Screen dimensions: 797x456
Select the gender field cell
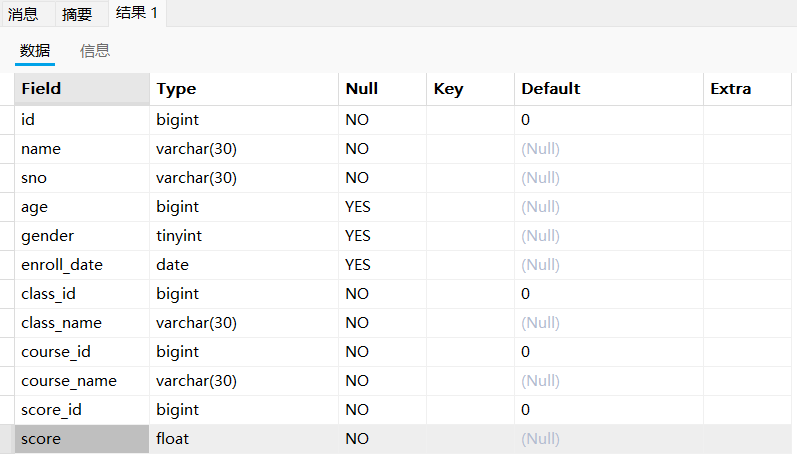pyautogui.click(x=82, y=236)
